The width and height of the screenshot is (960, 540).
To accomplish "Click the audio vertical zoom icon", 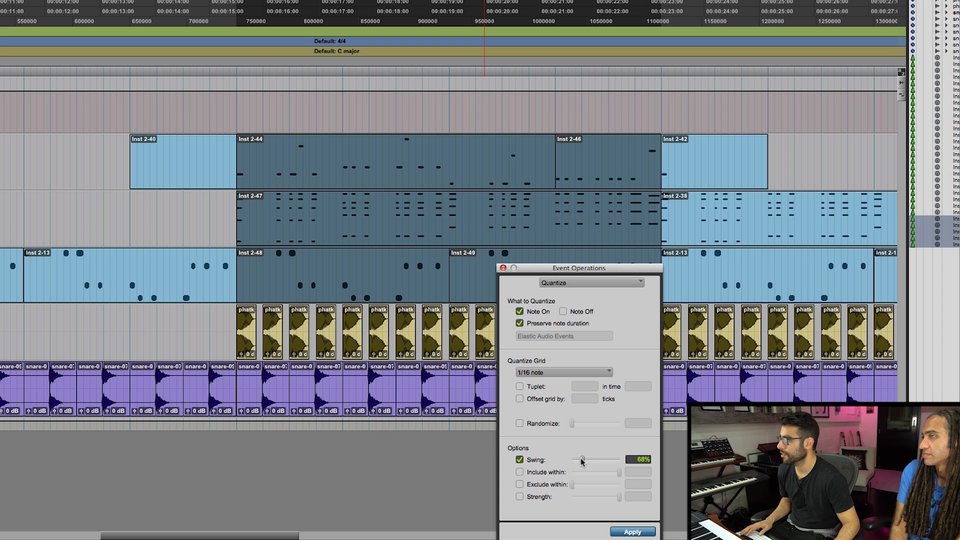I will tap(901, 83).
